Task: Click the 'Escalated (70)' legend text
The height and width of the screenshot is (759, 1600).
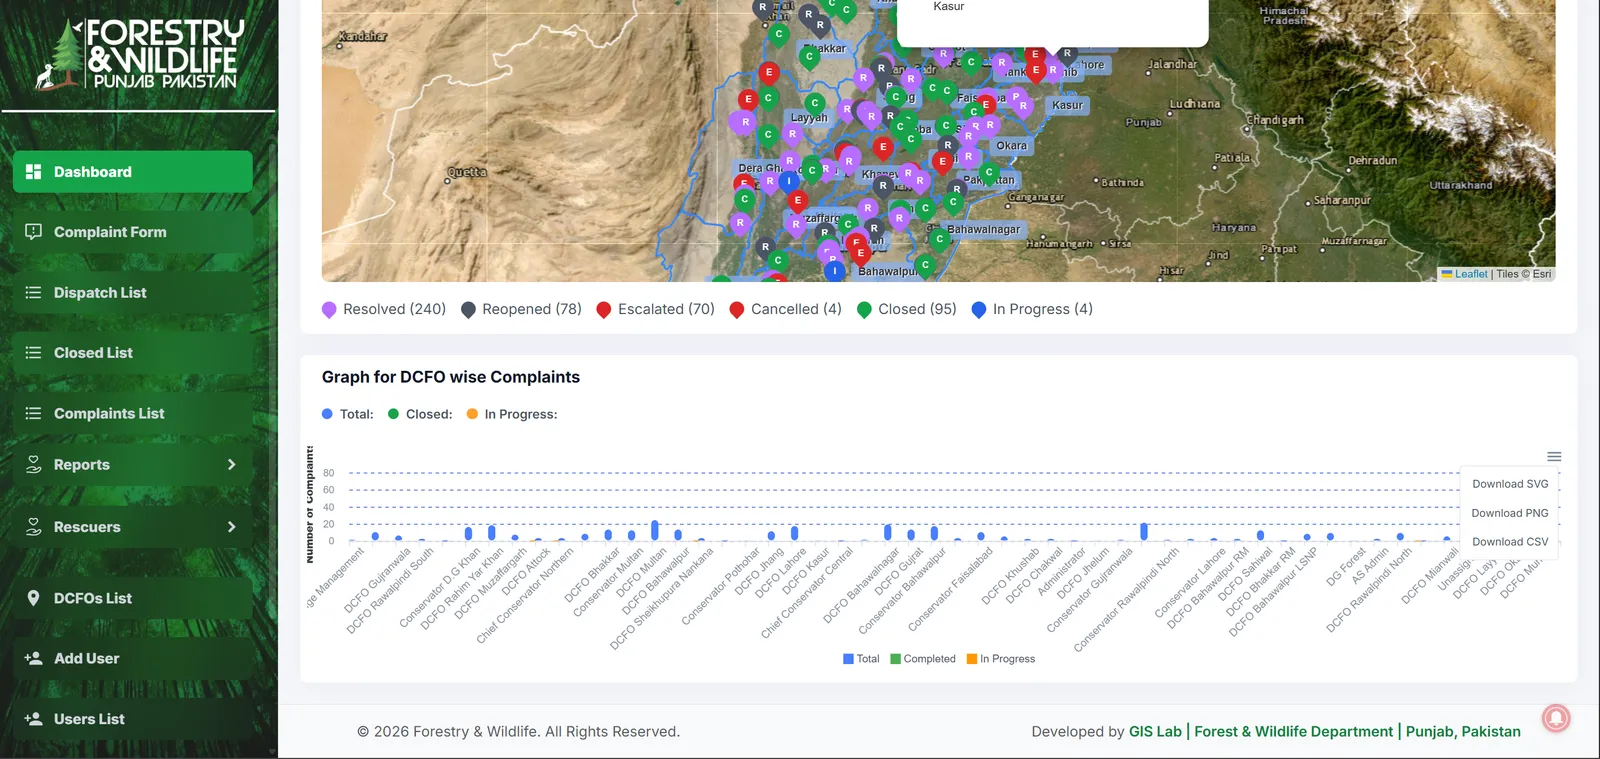Action: coord(666,310)
